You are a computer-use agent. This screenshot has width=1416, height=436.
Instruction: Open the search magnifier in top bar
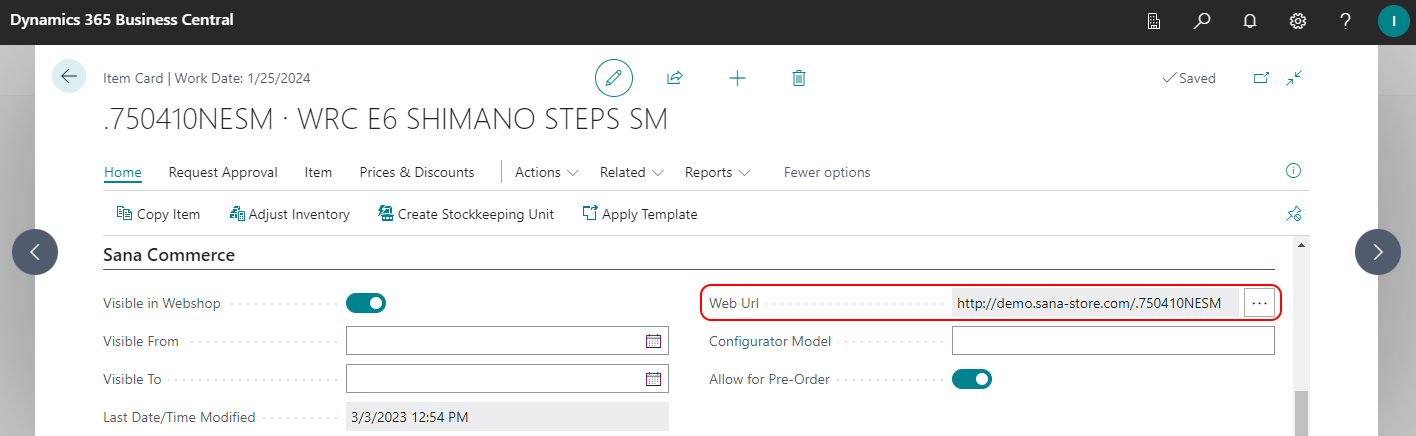1203,21
